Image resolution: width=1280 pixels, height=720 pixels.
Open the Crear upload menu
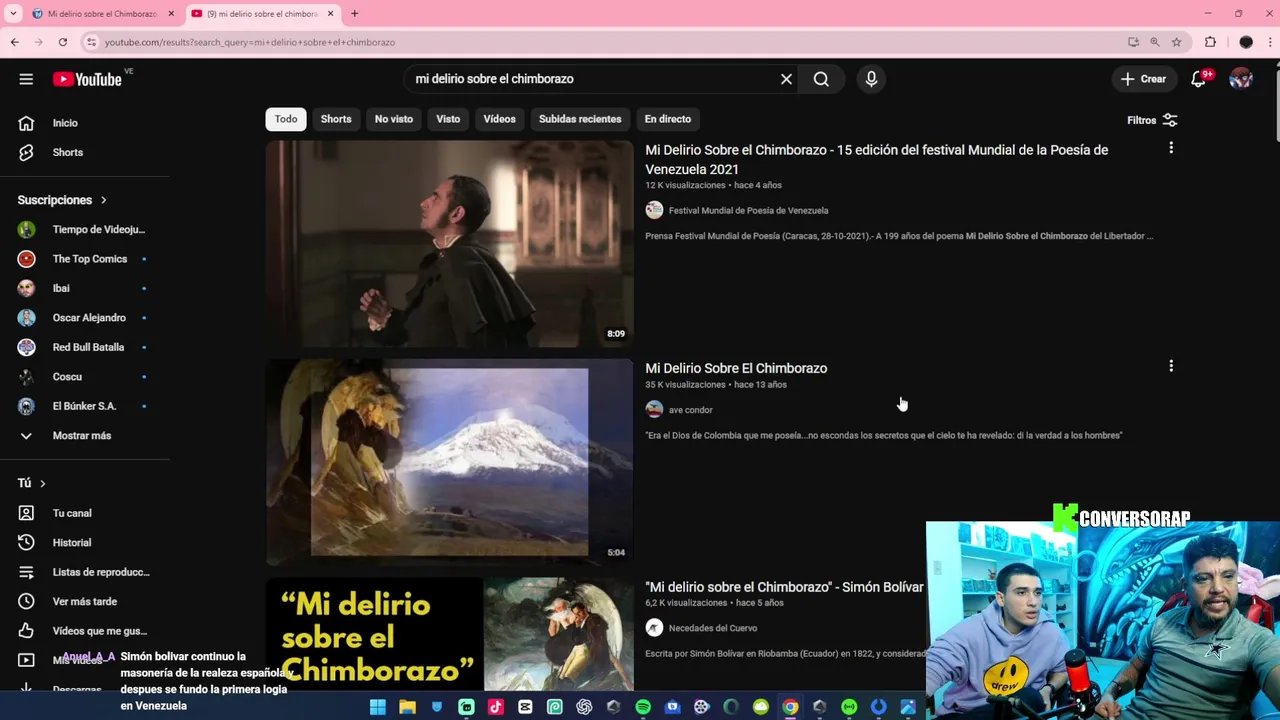(1143, 79)
